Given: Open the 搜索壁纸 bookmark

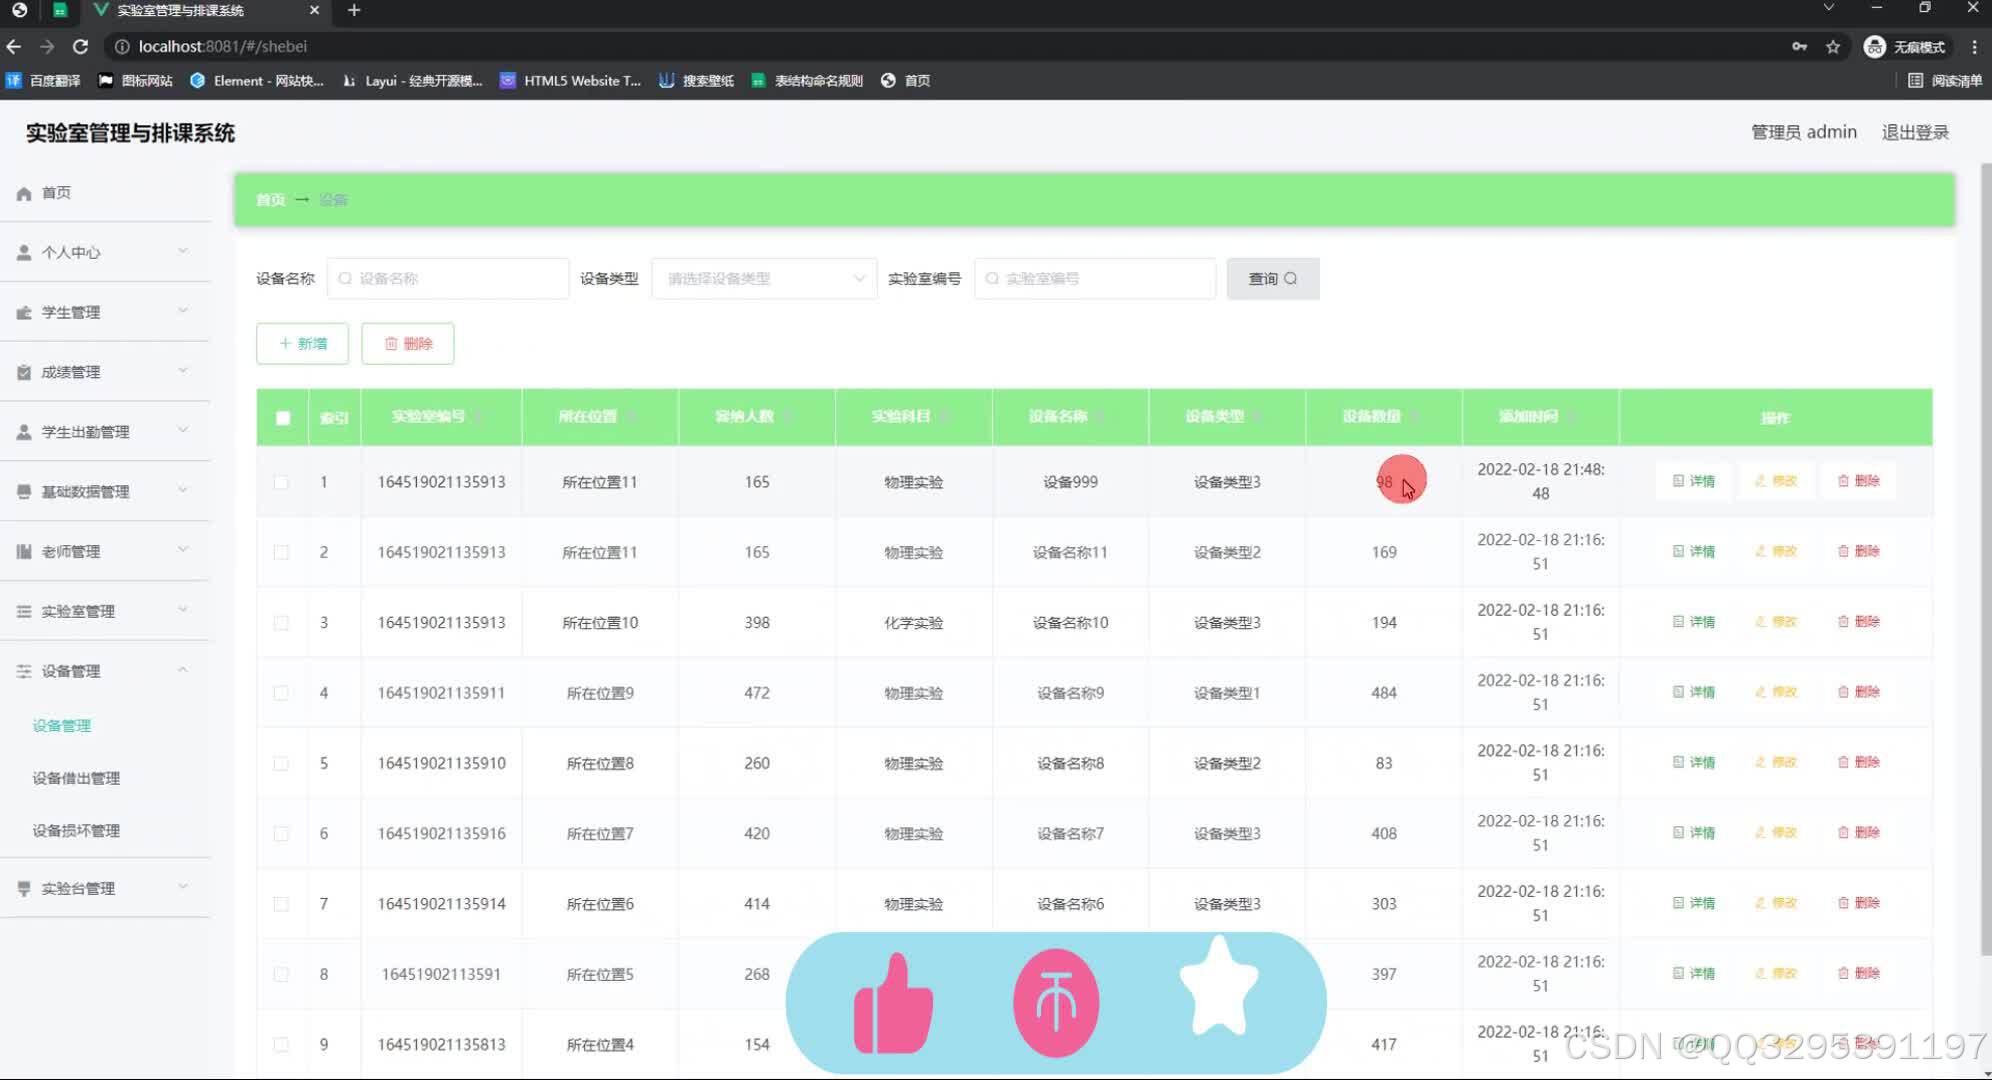Looking at the screenshot, I should click(x=696, y=80).
